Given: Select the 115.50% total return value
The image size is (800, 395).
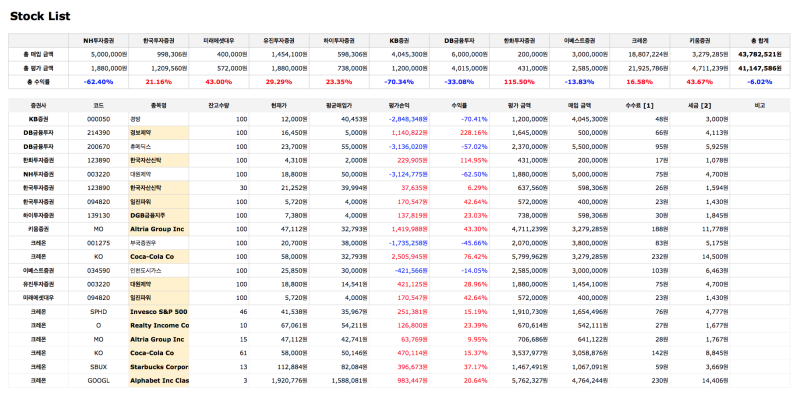Looking at the screenshot, I should pos(519,82).
